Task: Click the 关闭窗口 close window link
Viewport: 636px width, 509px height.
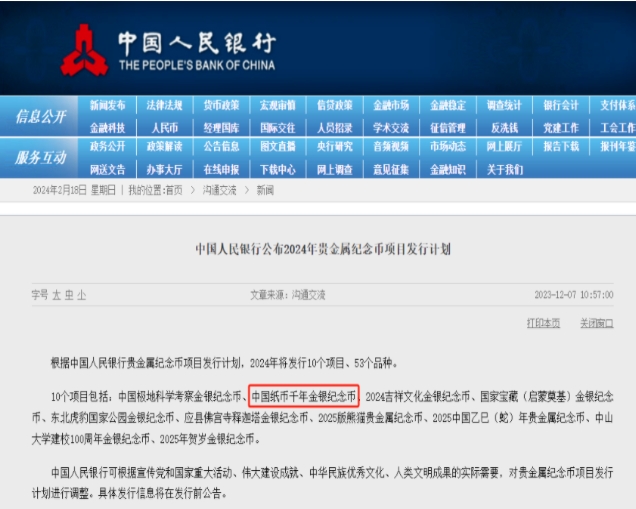Action: 597,323
